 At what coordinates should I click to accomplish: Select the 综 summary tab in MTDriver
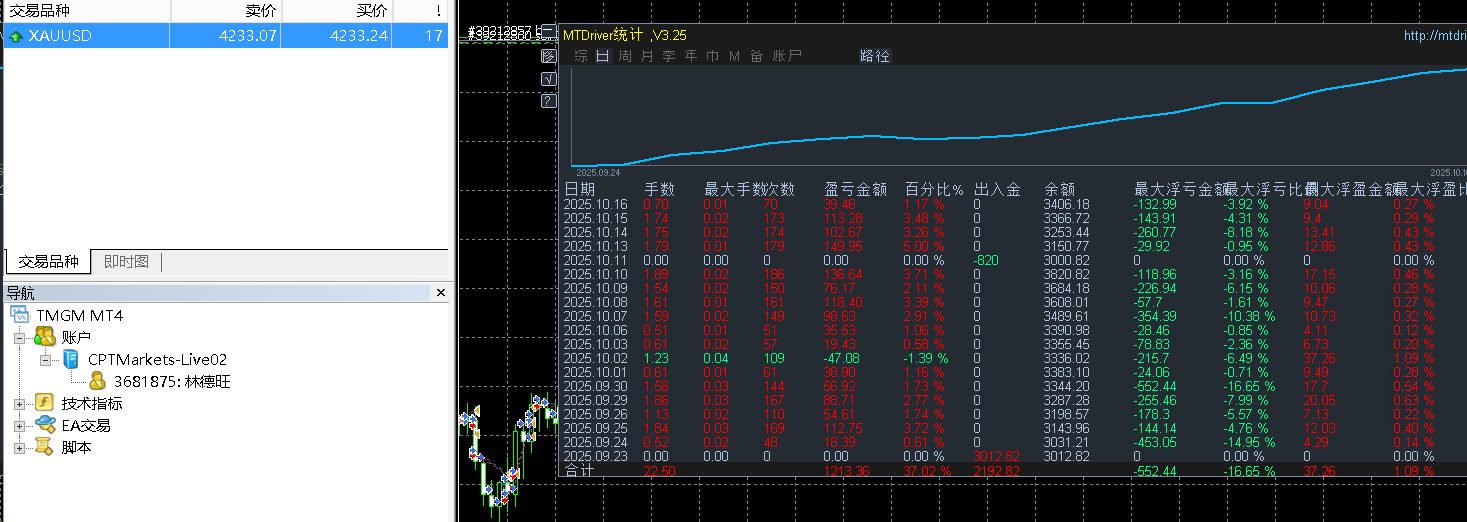pos(581,56)
